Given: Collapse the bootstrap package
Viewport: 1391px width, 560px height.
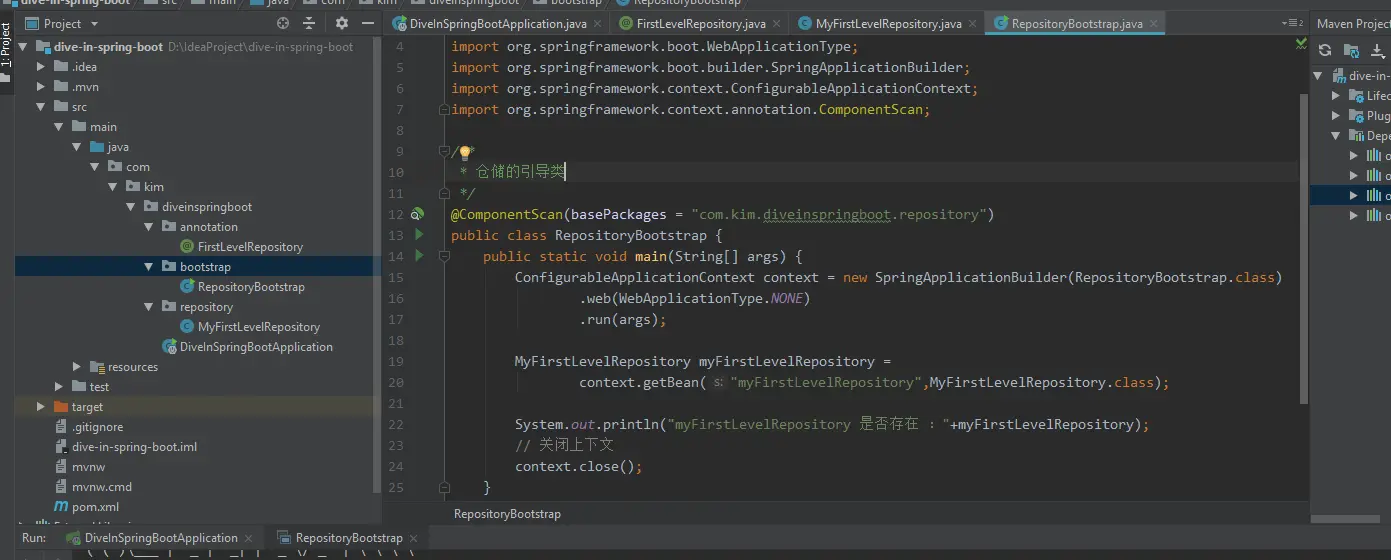Looking at the screenshot, I should pyautogui.click(x=148, y=267).
